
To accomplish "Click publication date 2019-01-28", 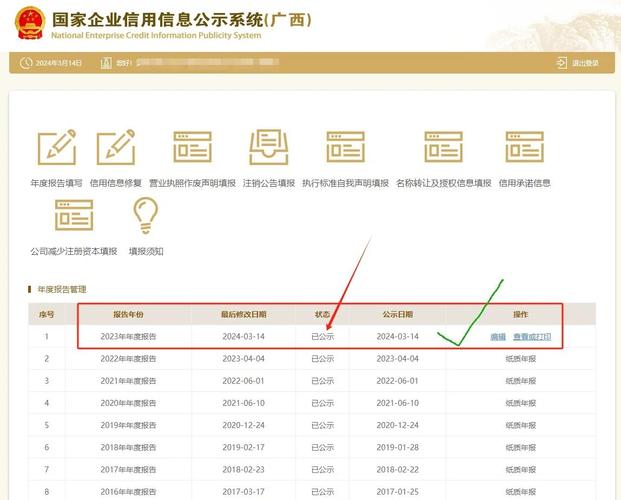I will 398,448.
